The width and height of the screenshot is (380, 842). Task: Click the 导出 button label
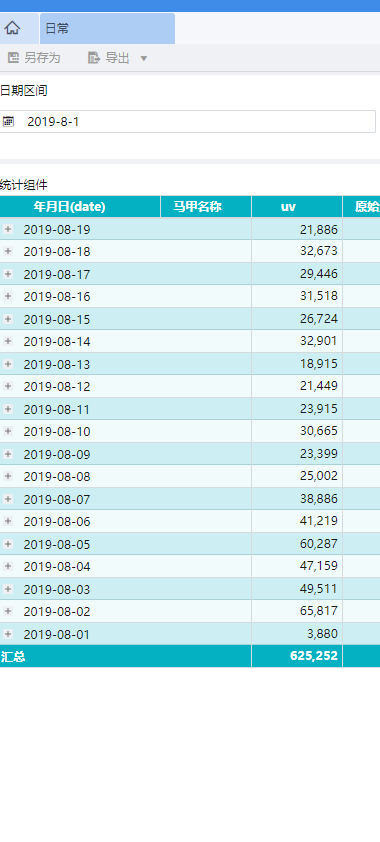point(118,58)
